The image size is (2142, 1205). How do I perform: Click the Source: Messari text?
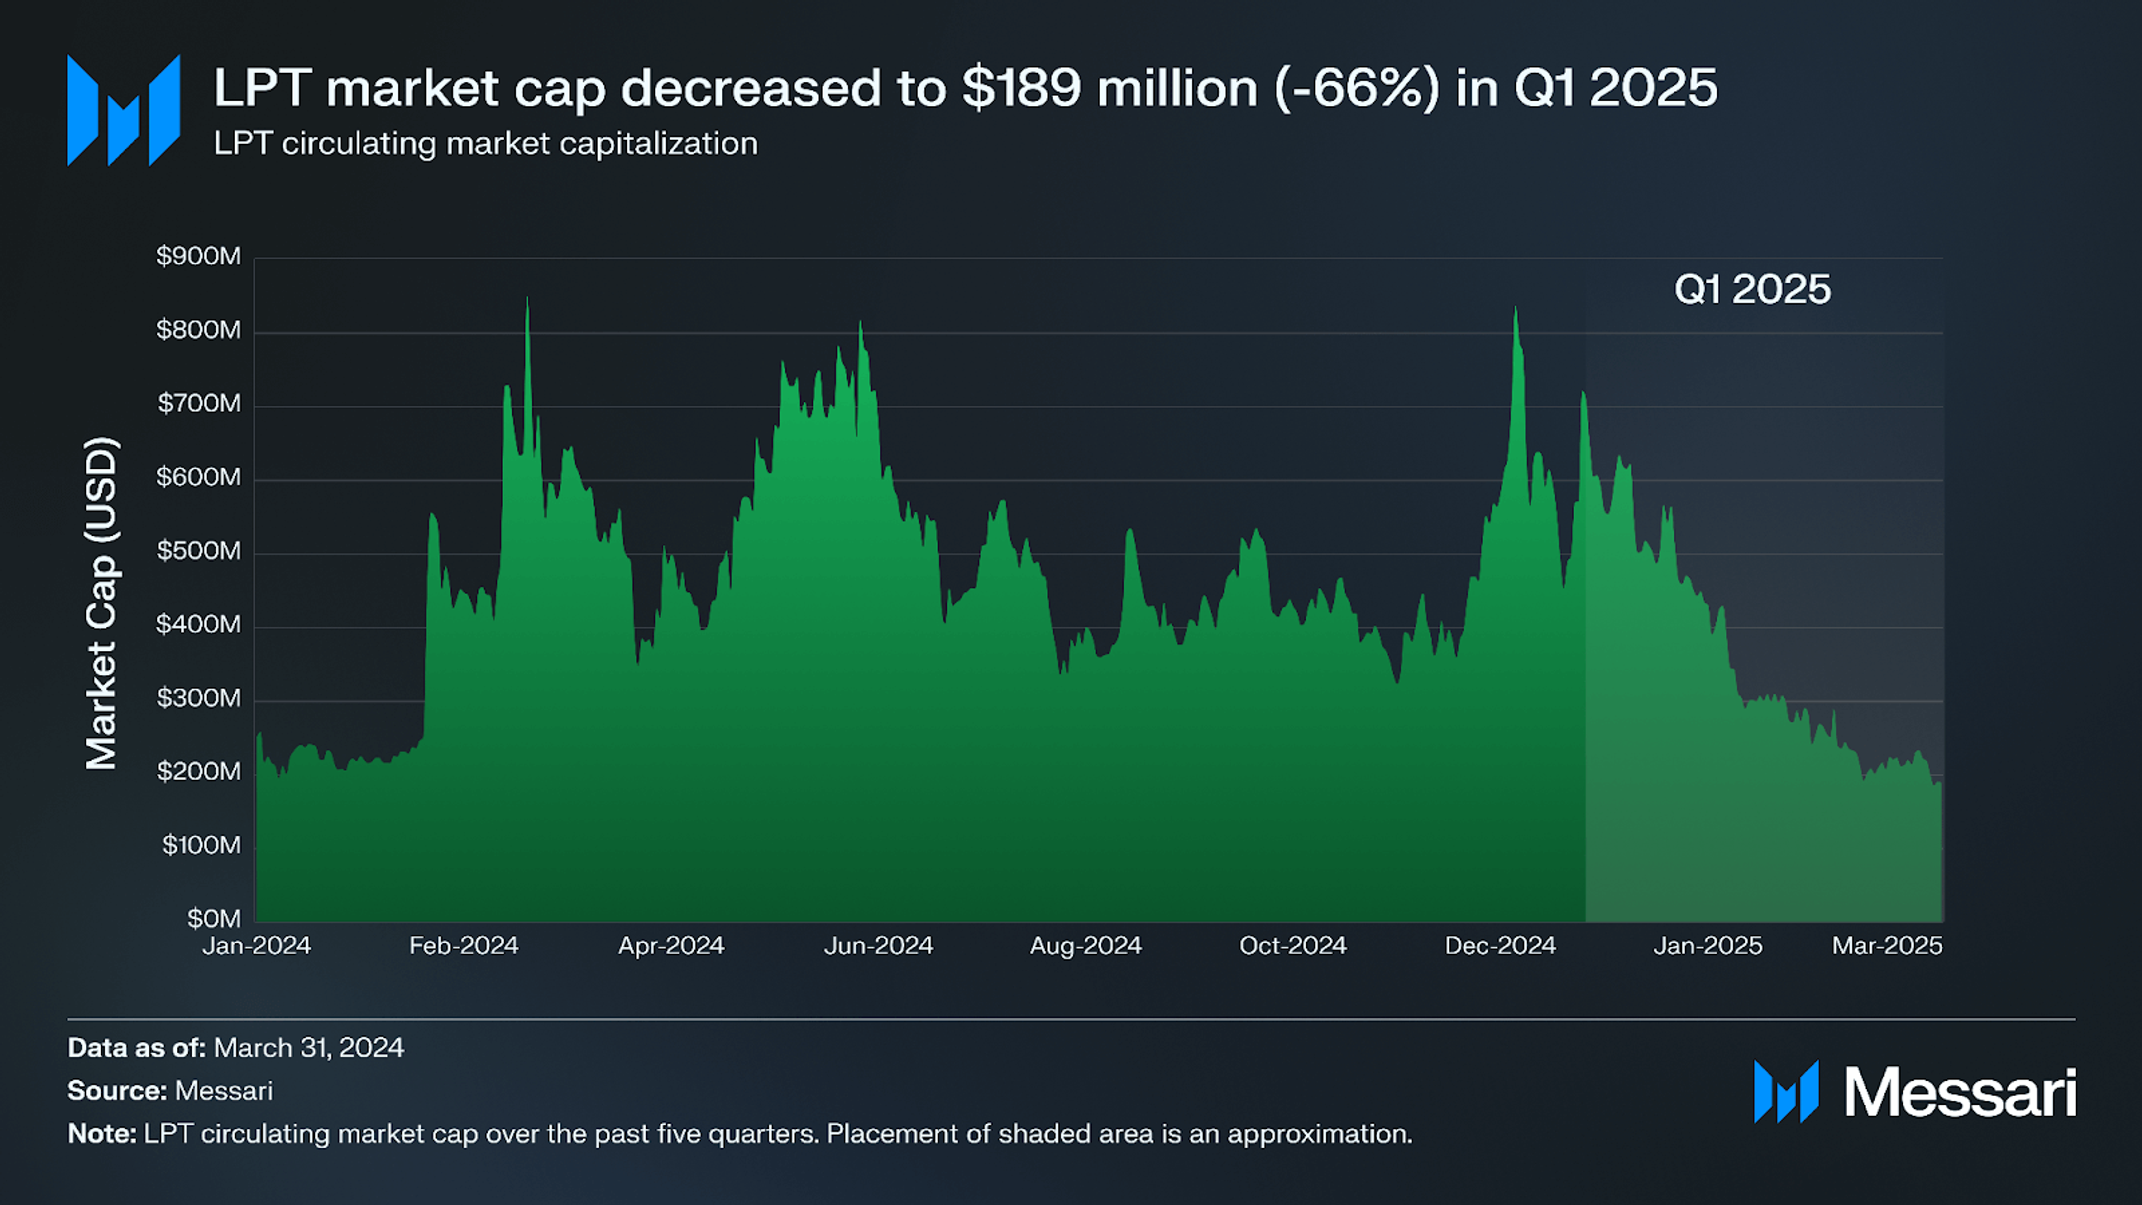coord(170,1091)
